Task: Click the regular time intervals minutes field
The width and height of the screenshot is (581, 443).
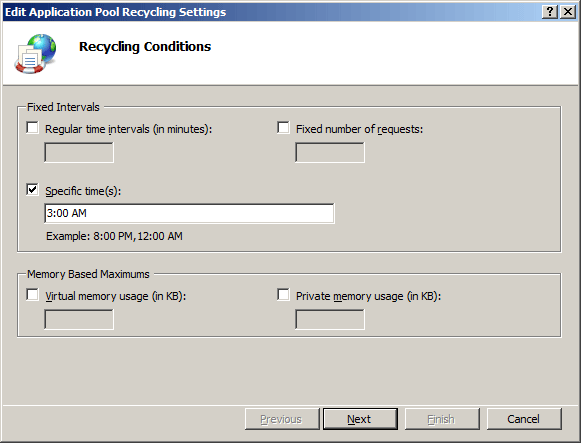Action: point(79,153)
